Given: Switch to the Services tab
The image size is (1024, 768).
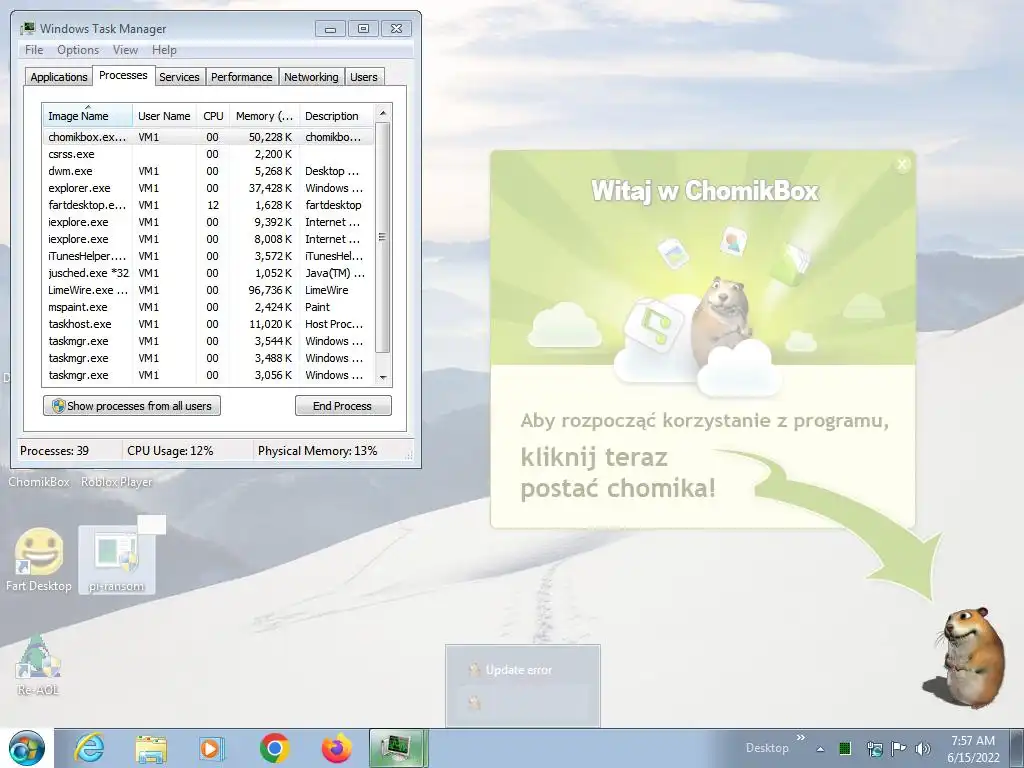Looking at the screenshot, I should pos(179,76).
